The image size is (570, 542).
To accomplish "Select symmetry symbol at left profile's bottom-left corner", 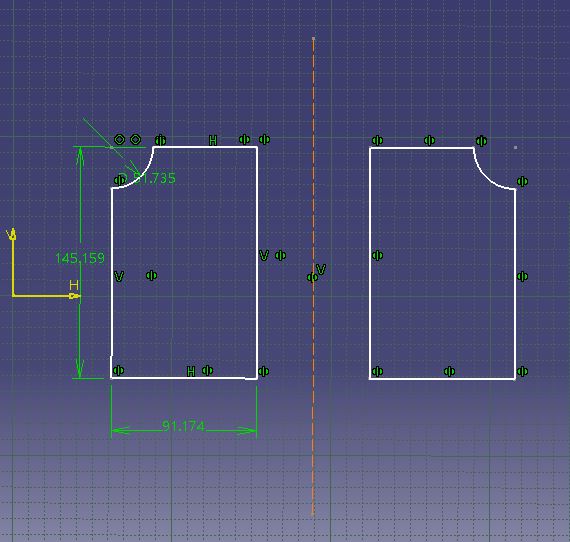I will pos(119,370).
